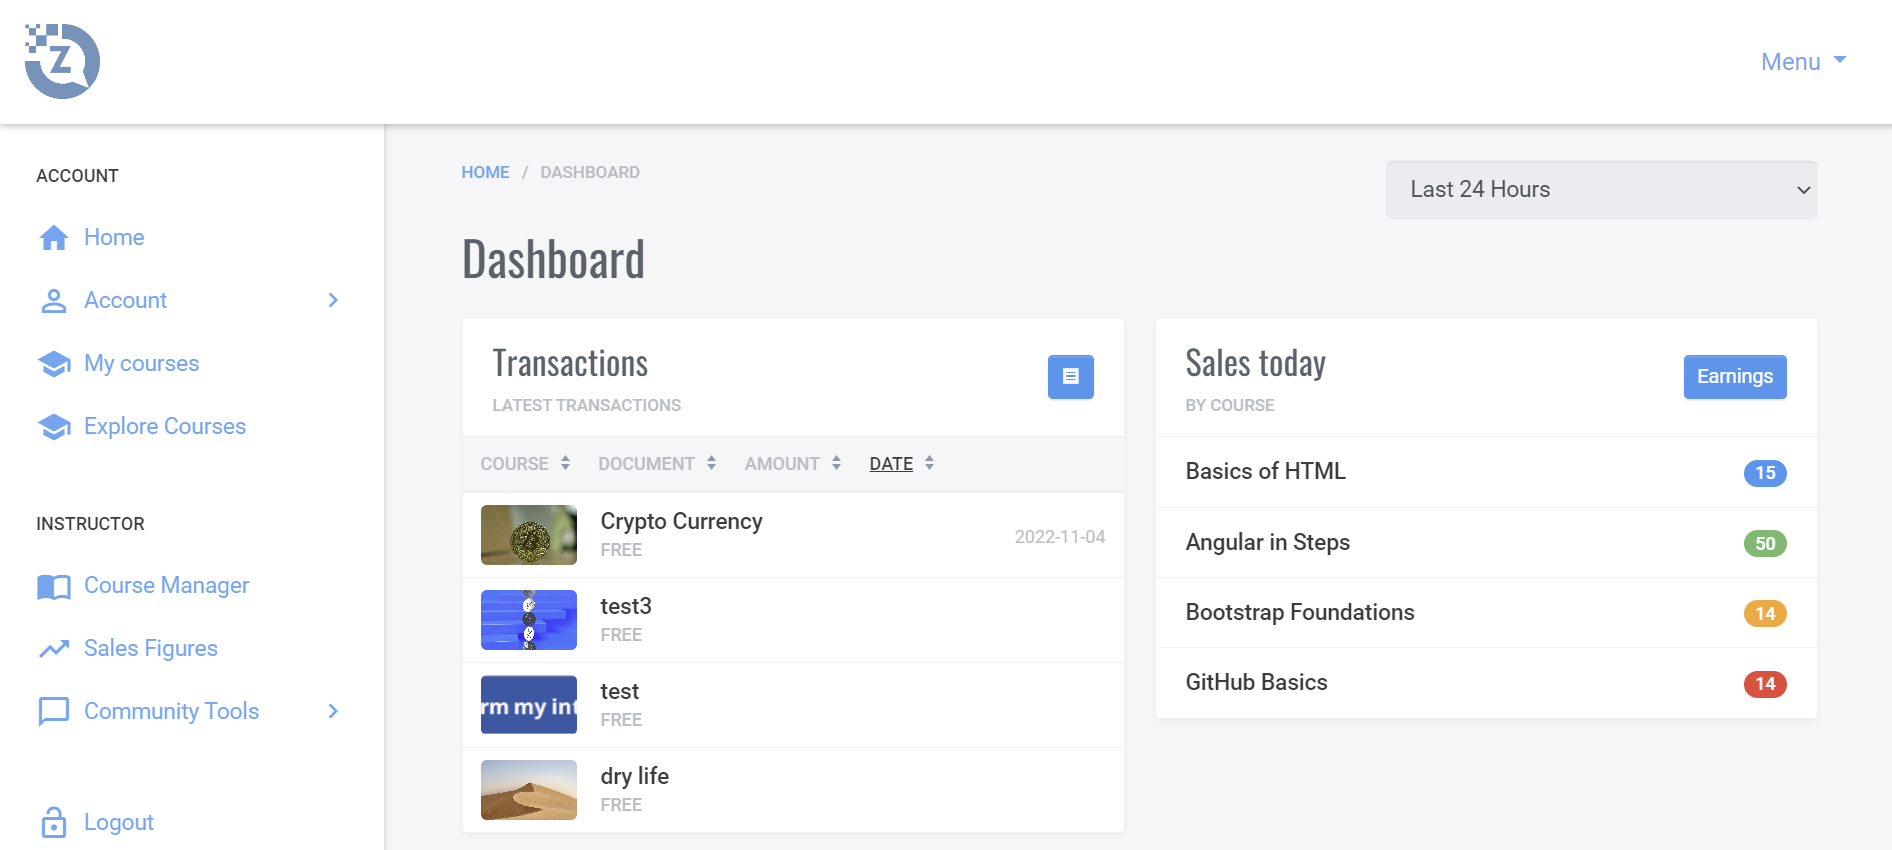Click the blue transactions list icon button

click(x=1070, y=377)
